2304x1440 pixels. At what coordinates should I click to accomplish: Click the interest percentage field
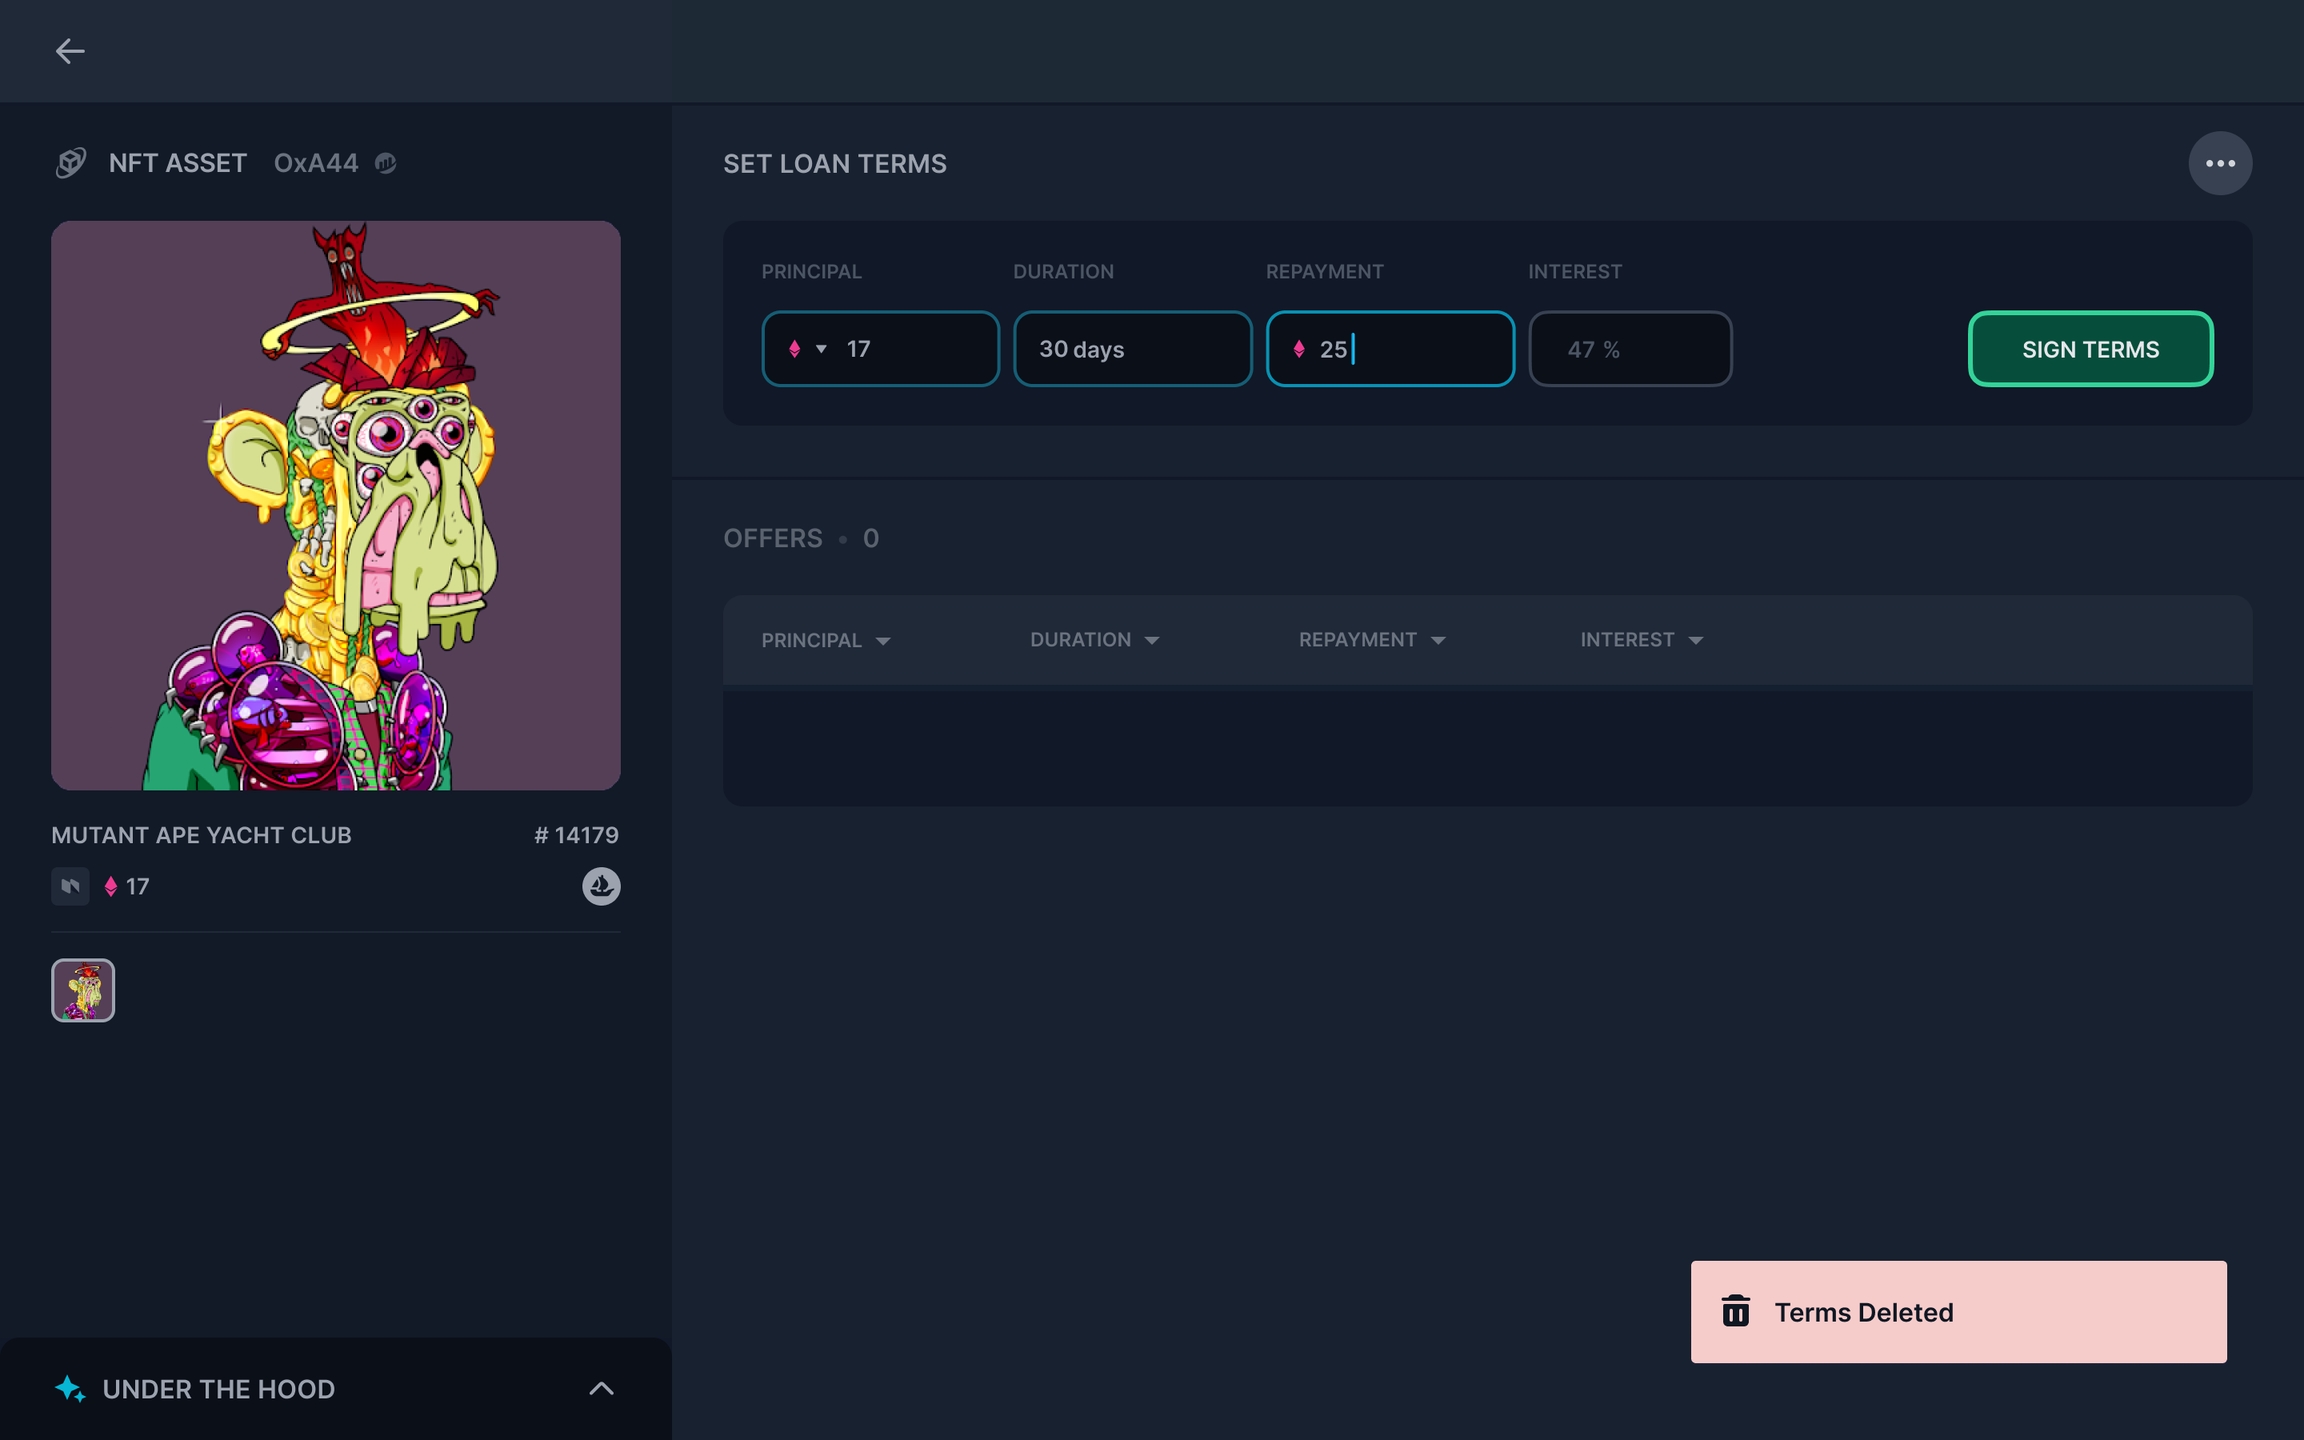tap(1630, 349)
